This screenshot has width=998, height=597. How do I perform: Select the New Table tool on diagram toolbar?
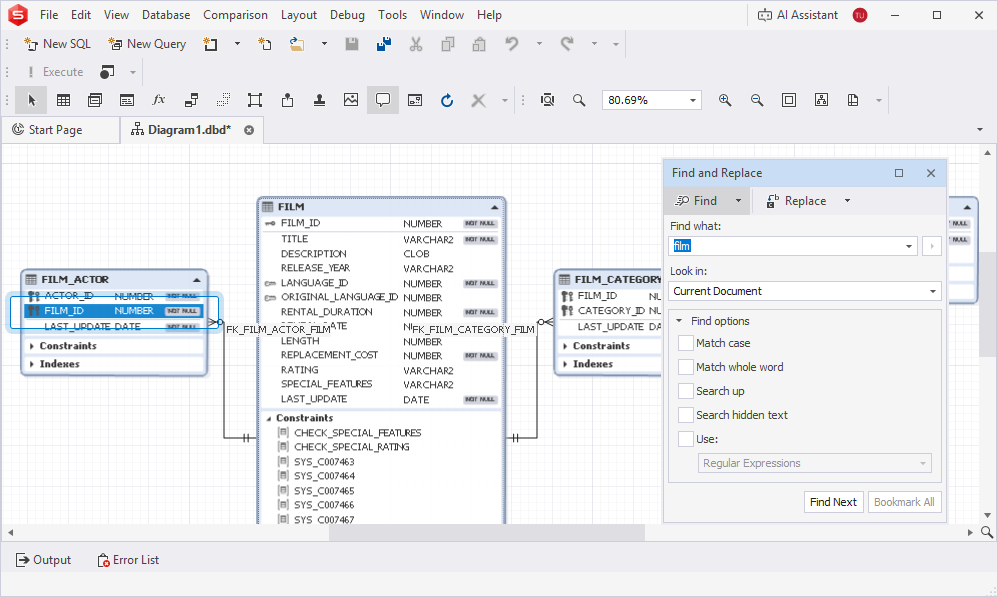tap(63, 100)
